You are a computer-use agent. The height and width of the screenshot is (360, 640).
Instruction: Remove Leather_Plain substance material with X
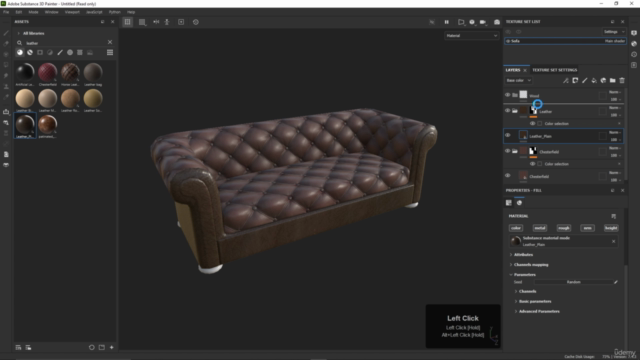[613, 241]
